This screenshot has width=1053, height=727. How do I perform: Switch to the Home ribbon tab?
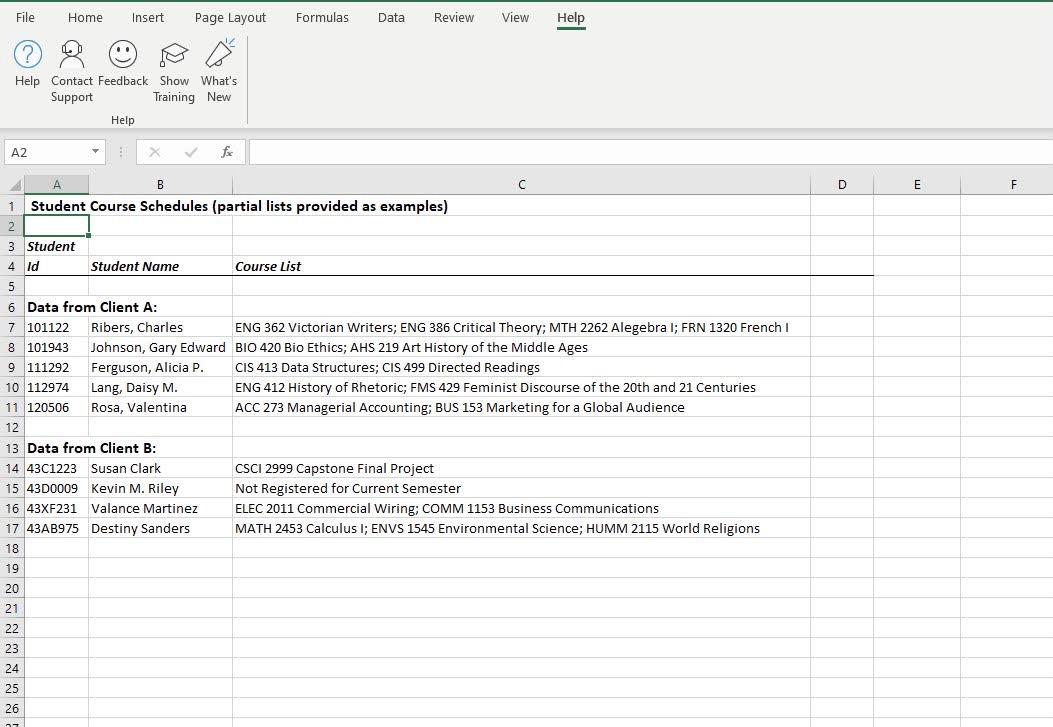[x=85, y=18]
